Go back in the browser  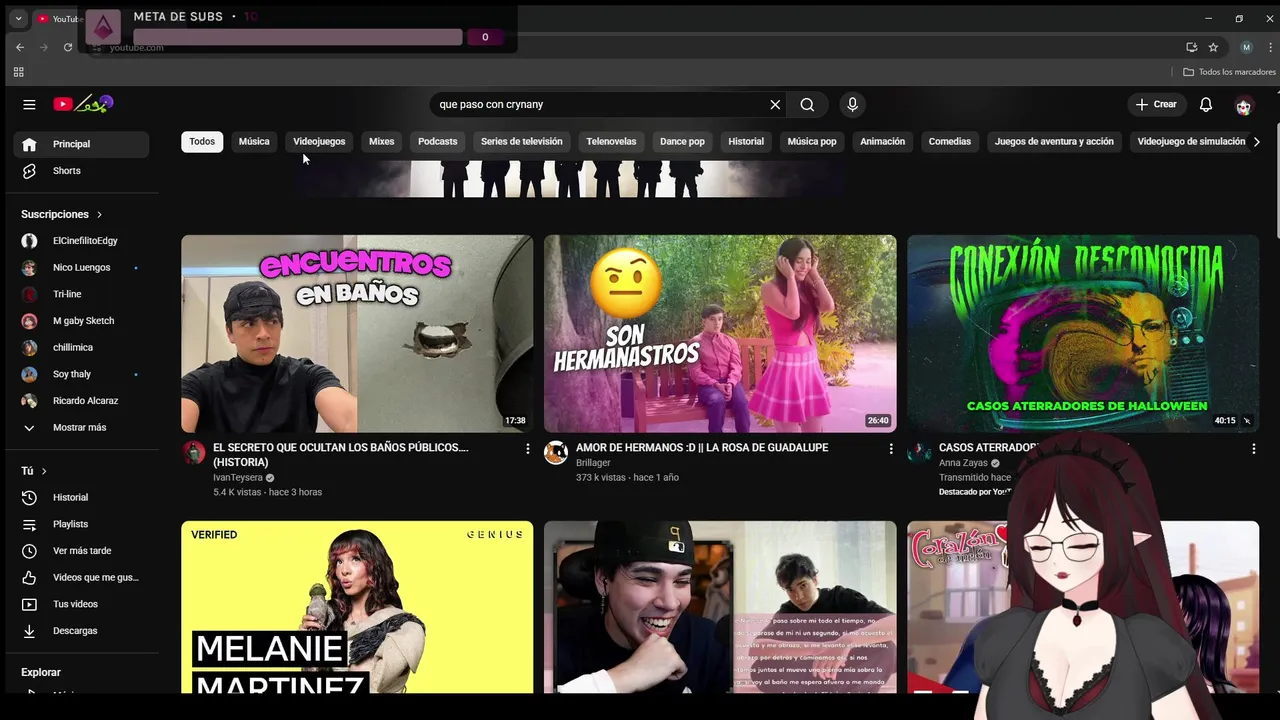click(x=20, y=47)
